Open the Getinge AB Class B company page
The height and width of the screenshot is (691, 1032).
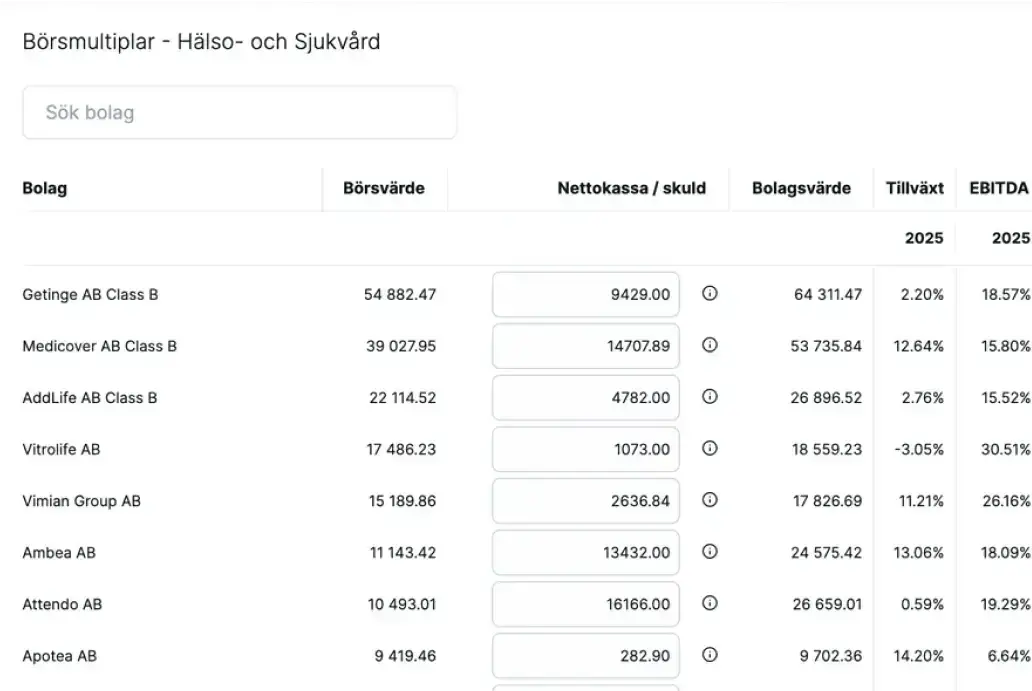[x=93, y=294]
